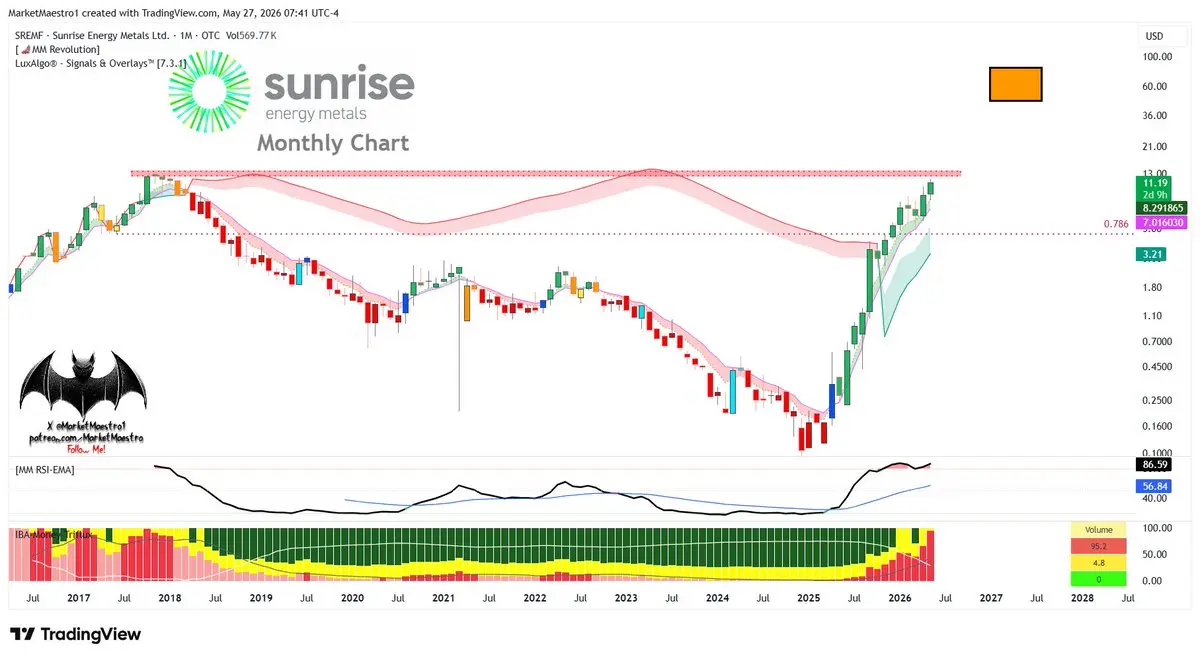The image size is (1200, 659).
Task: Click the red Follow Me! text
Action: pos(86,450)
